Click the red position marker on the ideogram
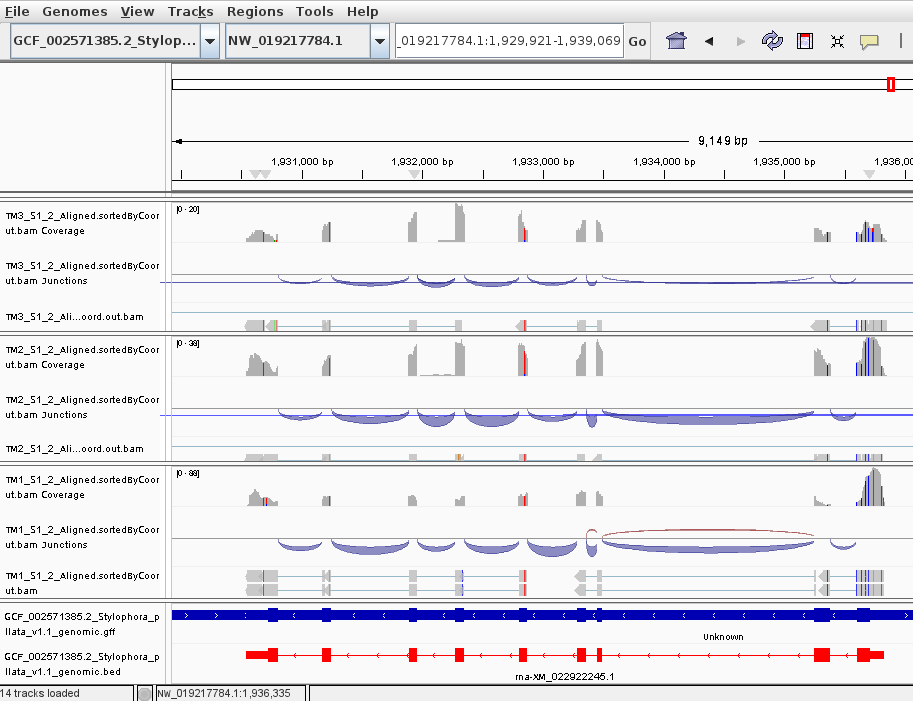The image size is (913, 701). (x=890, y=84)
